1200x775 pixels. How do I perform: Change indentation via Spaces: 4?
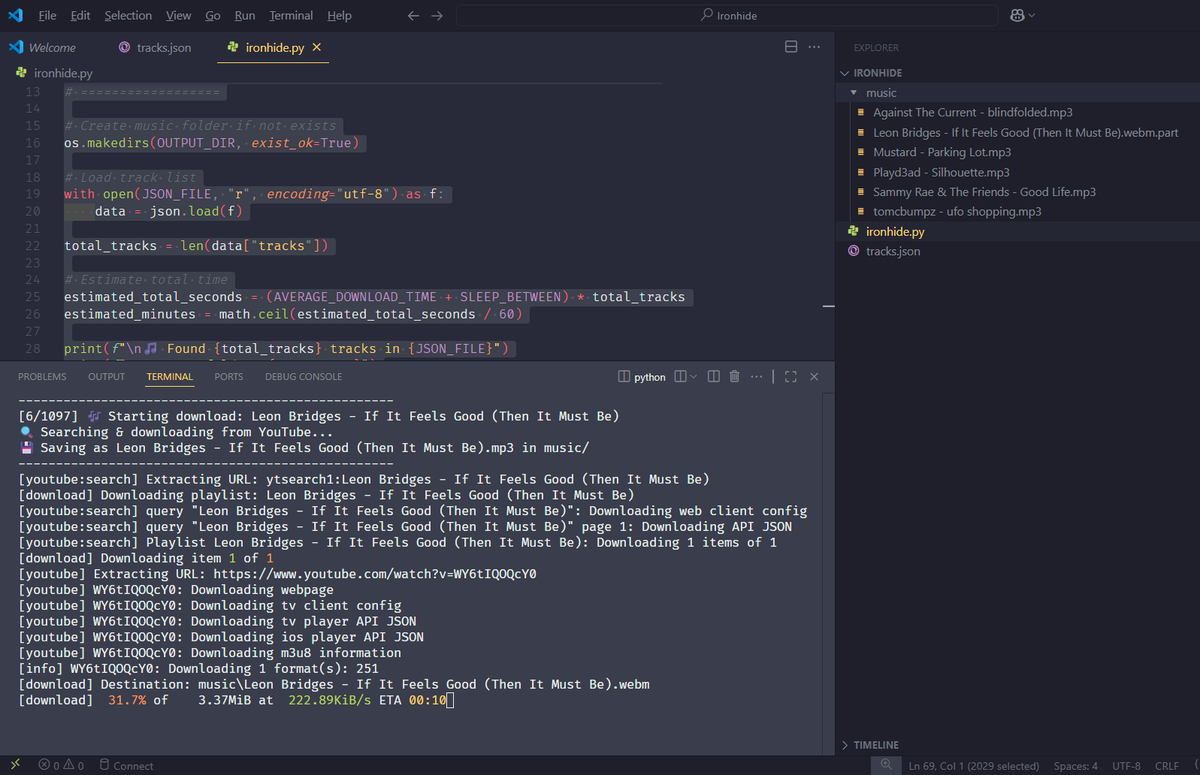point(1075,766)
